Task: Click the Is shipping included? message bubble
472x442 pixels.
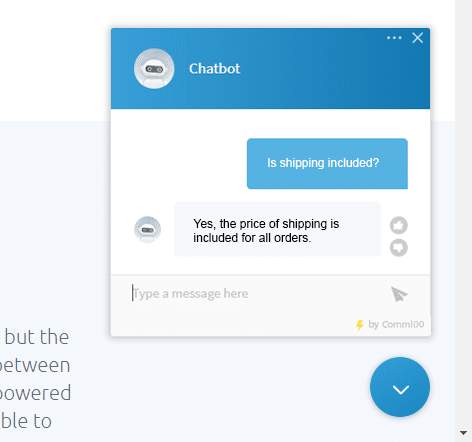Action: pyautogui.click(x=327, y=164)
